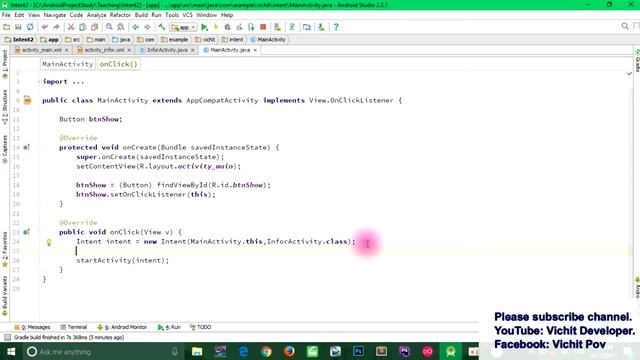Screen dimensions: 640x360
Task: Click the java breadcrumb folder
Action: point(121,40)
